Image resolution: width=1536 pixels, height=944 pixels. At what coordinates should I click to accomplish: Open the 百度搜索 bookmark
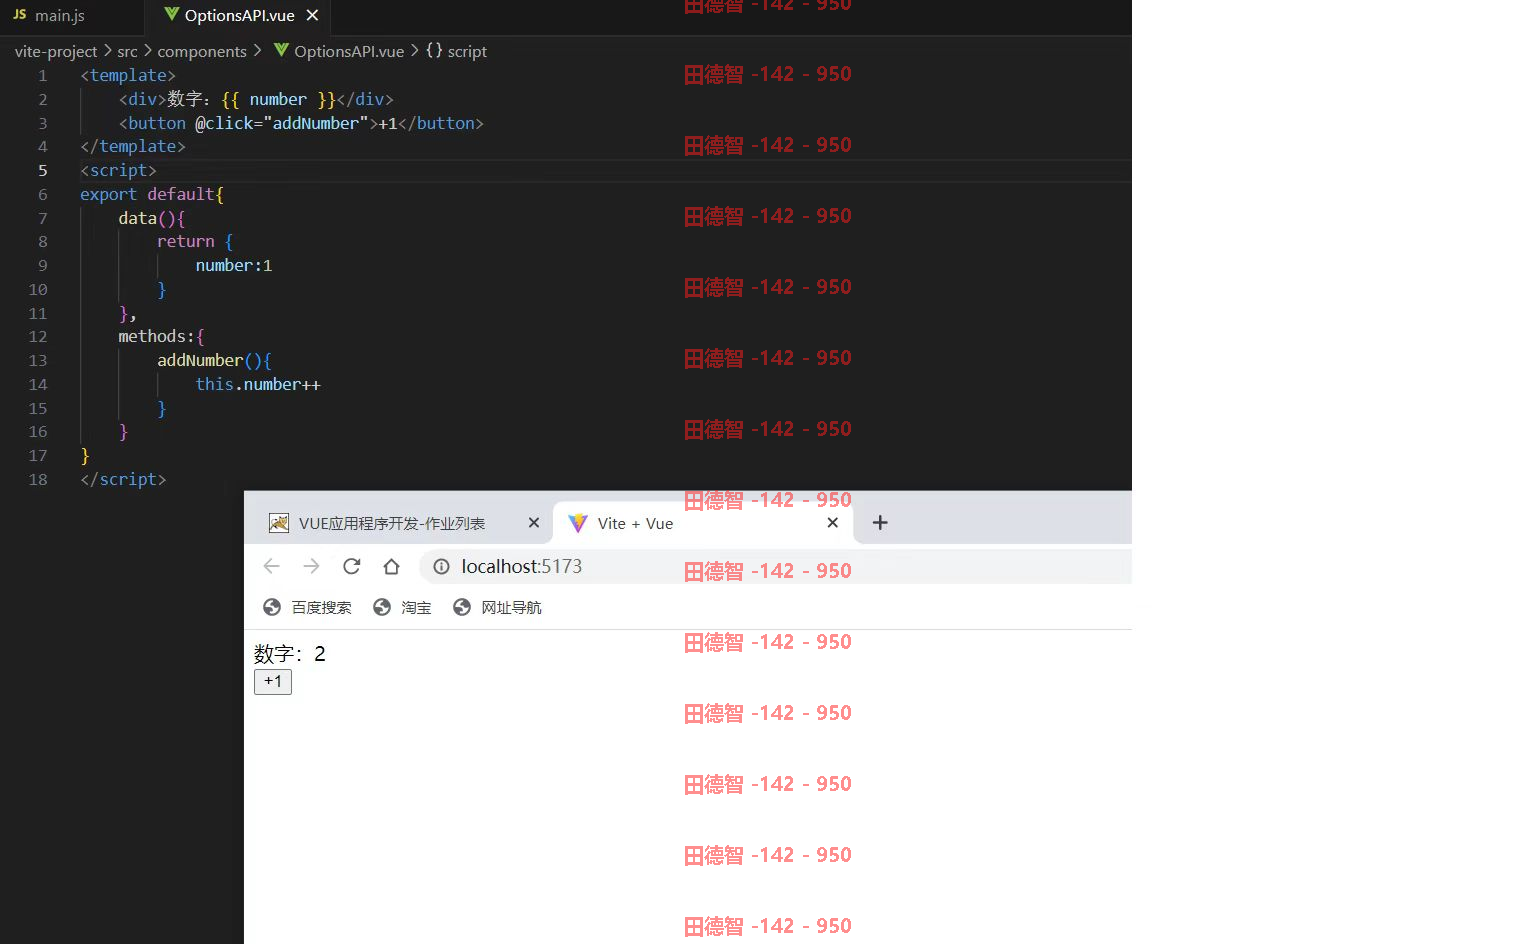coord(307,608)
